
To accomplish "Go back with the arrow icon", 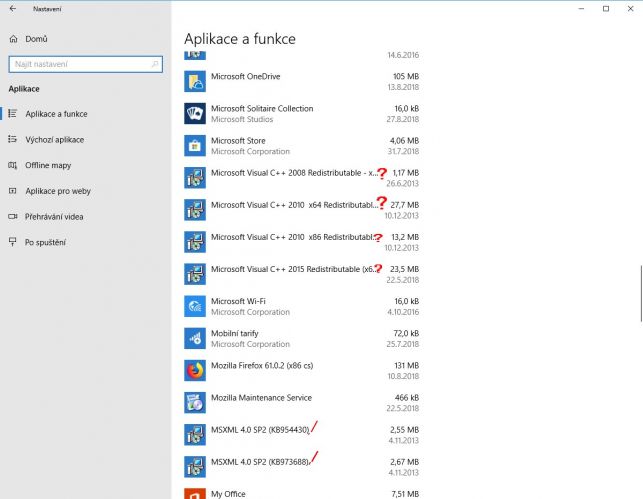I will (13, 9).
